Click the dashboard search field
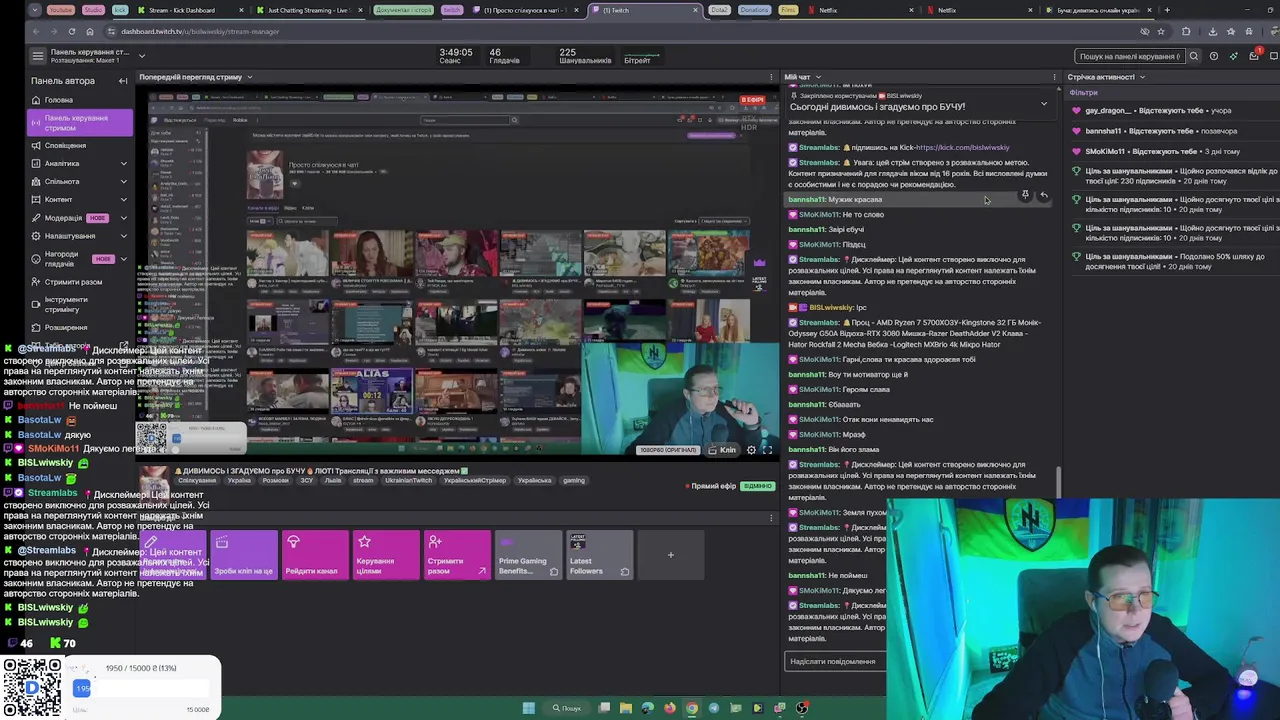The height and width of the screenshot is (720, 1280). (x=1130, y=56)
